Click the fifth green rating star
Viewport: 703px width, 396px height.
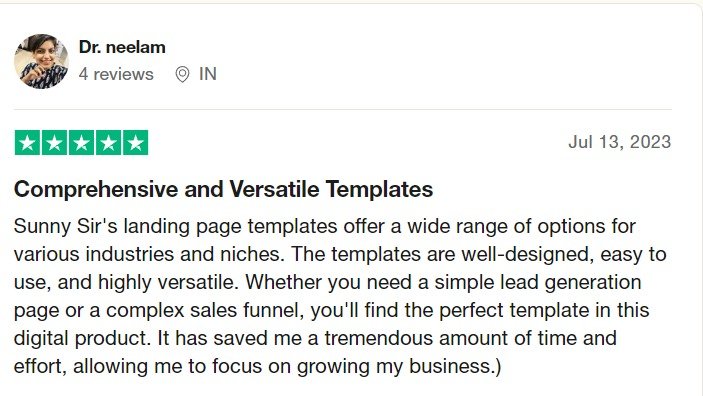pyautogui.click(x=135, y=143)
